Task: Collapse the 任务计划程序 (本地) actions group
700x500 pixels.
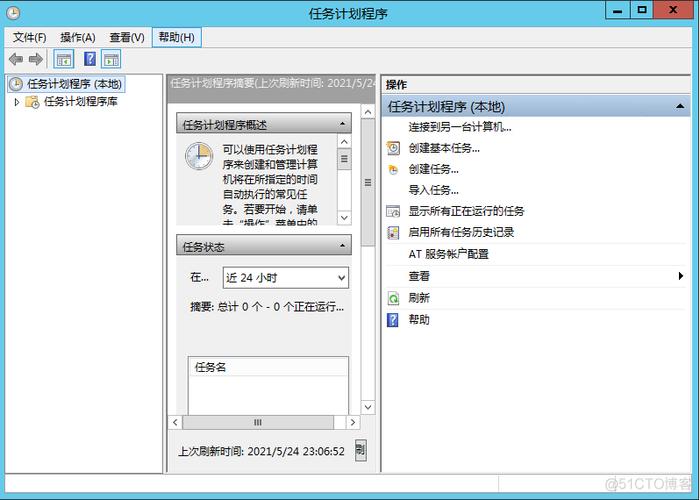Action: pos(680,107)
